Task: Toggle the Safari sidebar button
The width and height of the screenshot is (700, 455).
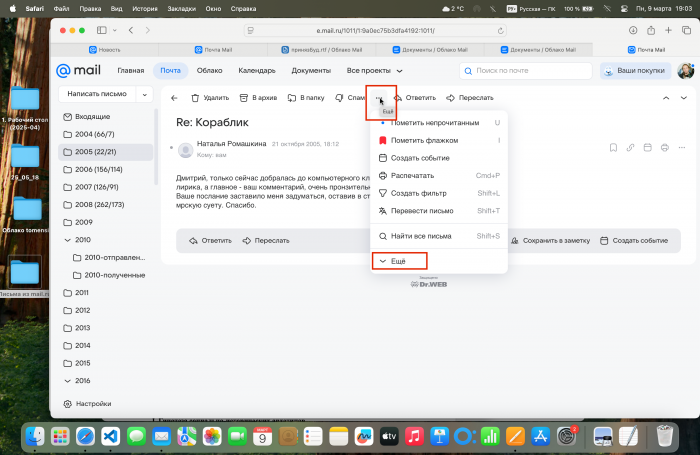Action: pos(102,30)
